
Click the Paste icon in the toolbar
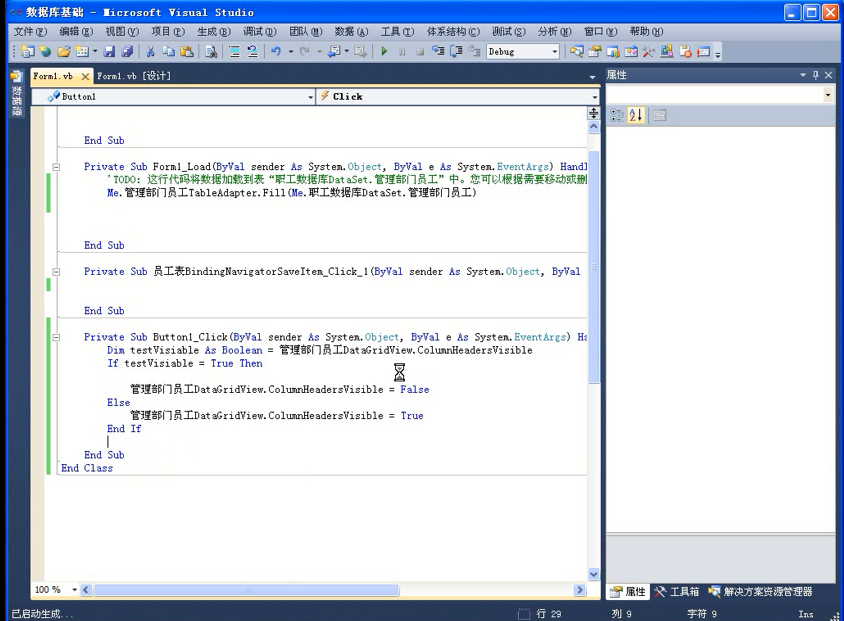click(x=186, y=52)
